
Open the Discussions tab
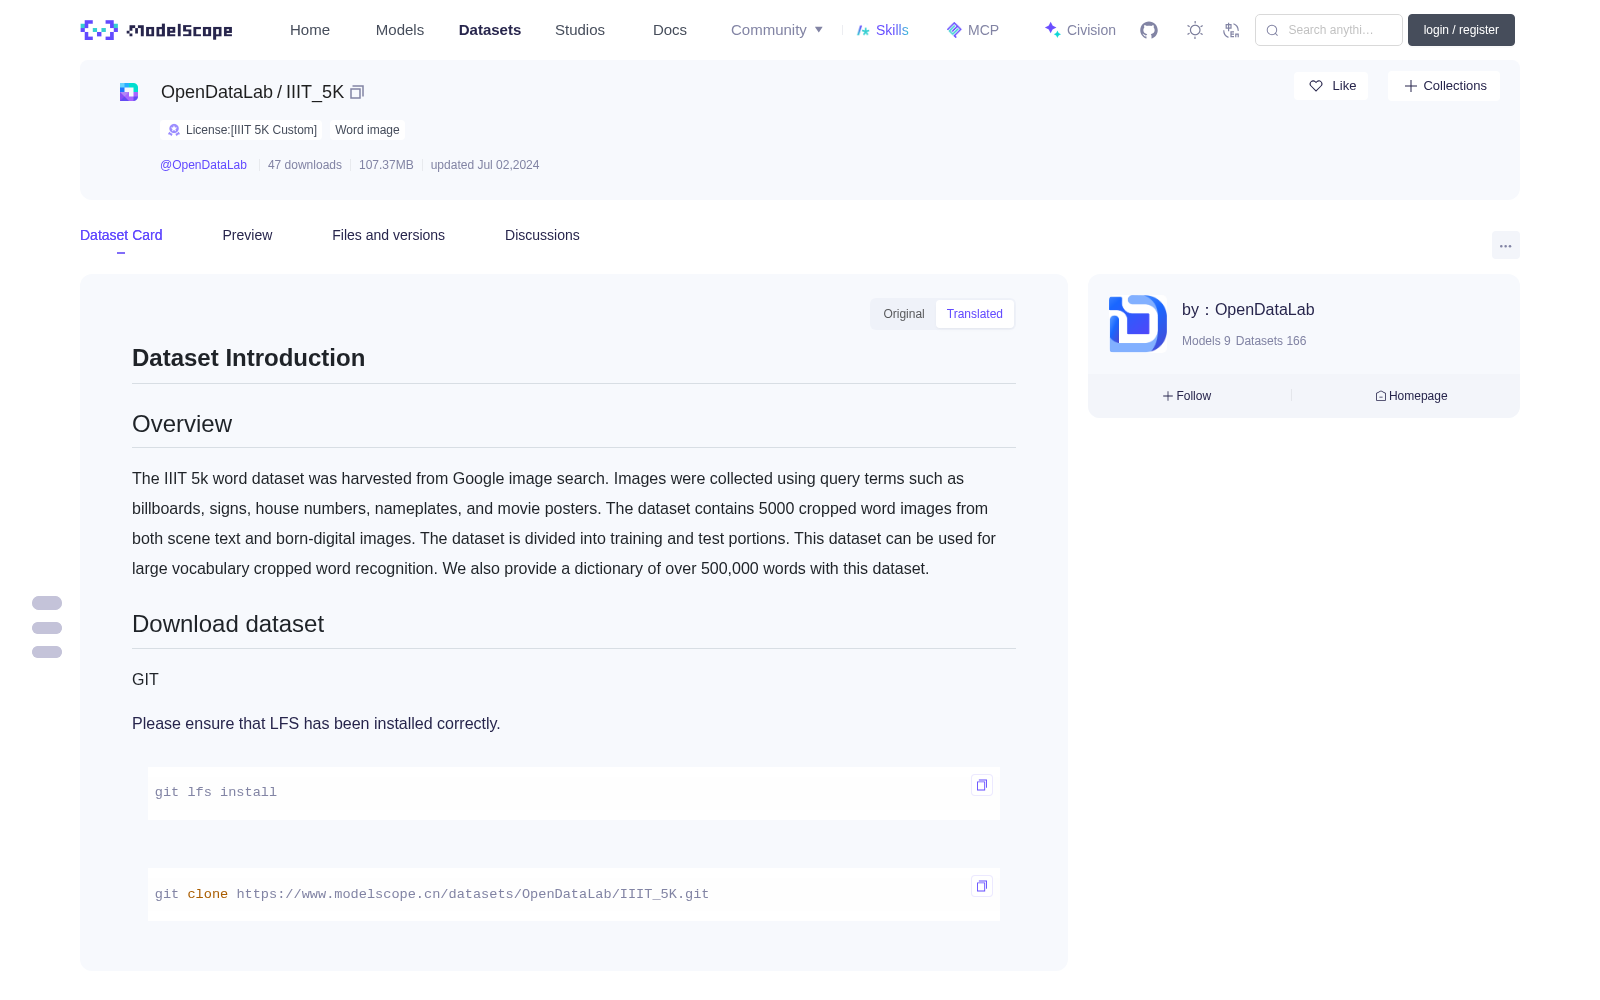point(542,235)
